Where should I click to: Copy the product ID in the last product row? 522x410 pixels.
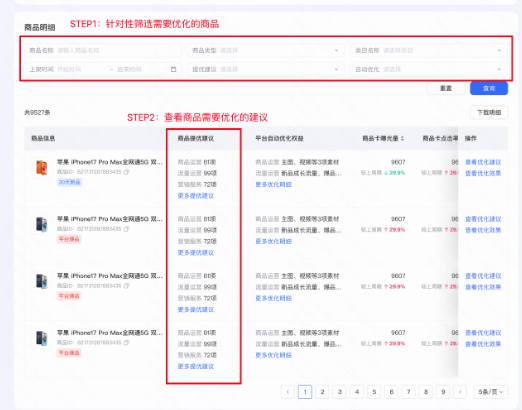point(126,343)
